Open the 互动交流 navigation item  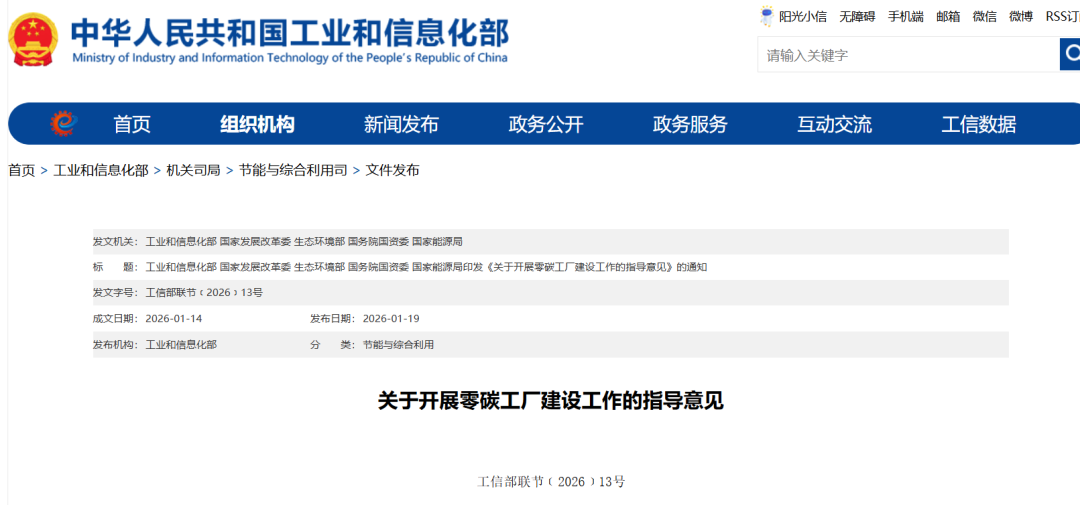coord(834,124)
